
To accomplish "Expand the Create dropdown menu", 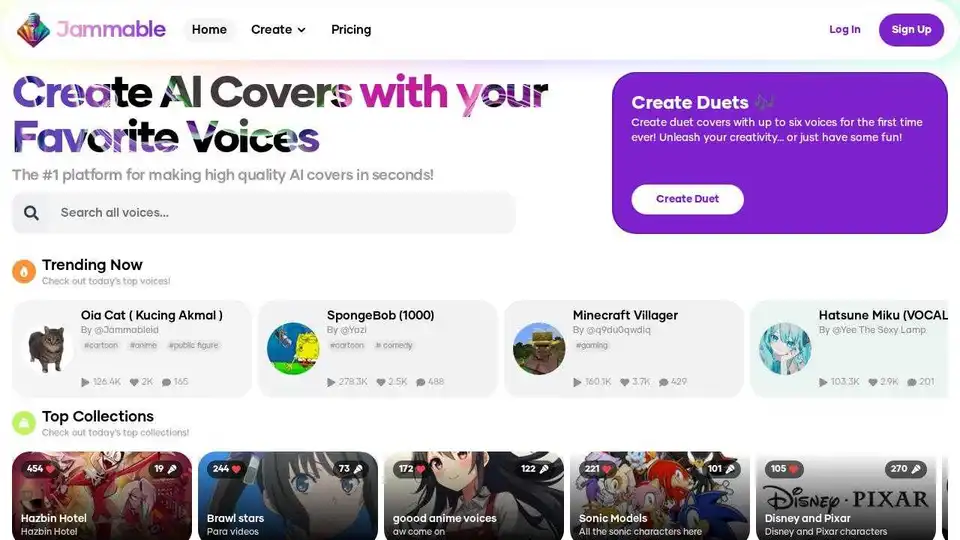I will click(x=278, y=29).
